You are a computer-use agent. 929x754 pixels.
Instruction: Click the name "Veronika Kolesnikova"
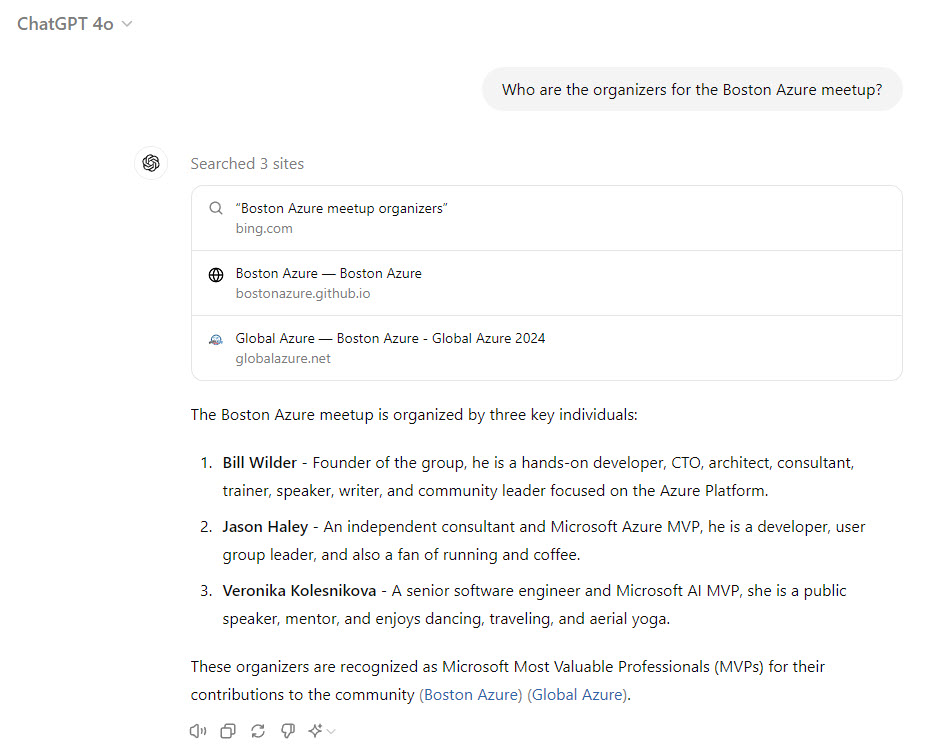(x=299, y=591)
